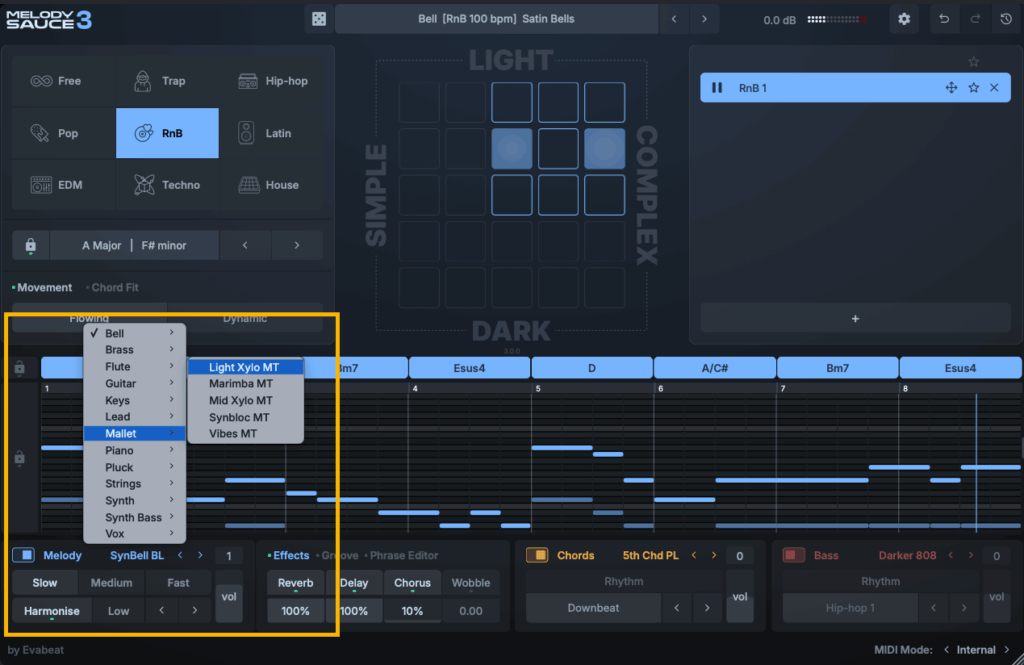Adjust the Melody vol control
The height and width of the screenshot is (665, 1024).
(229, 596)
